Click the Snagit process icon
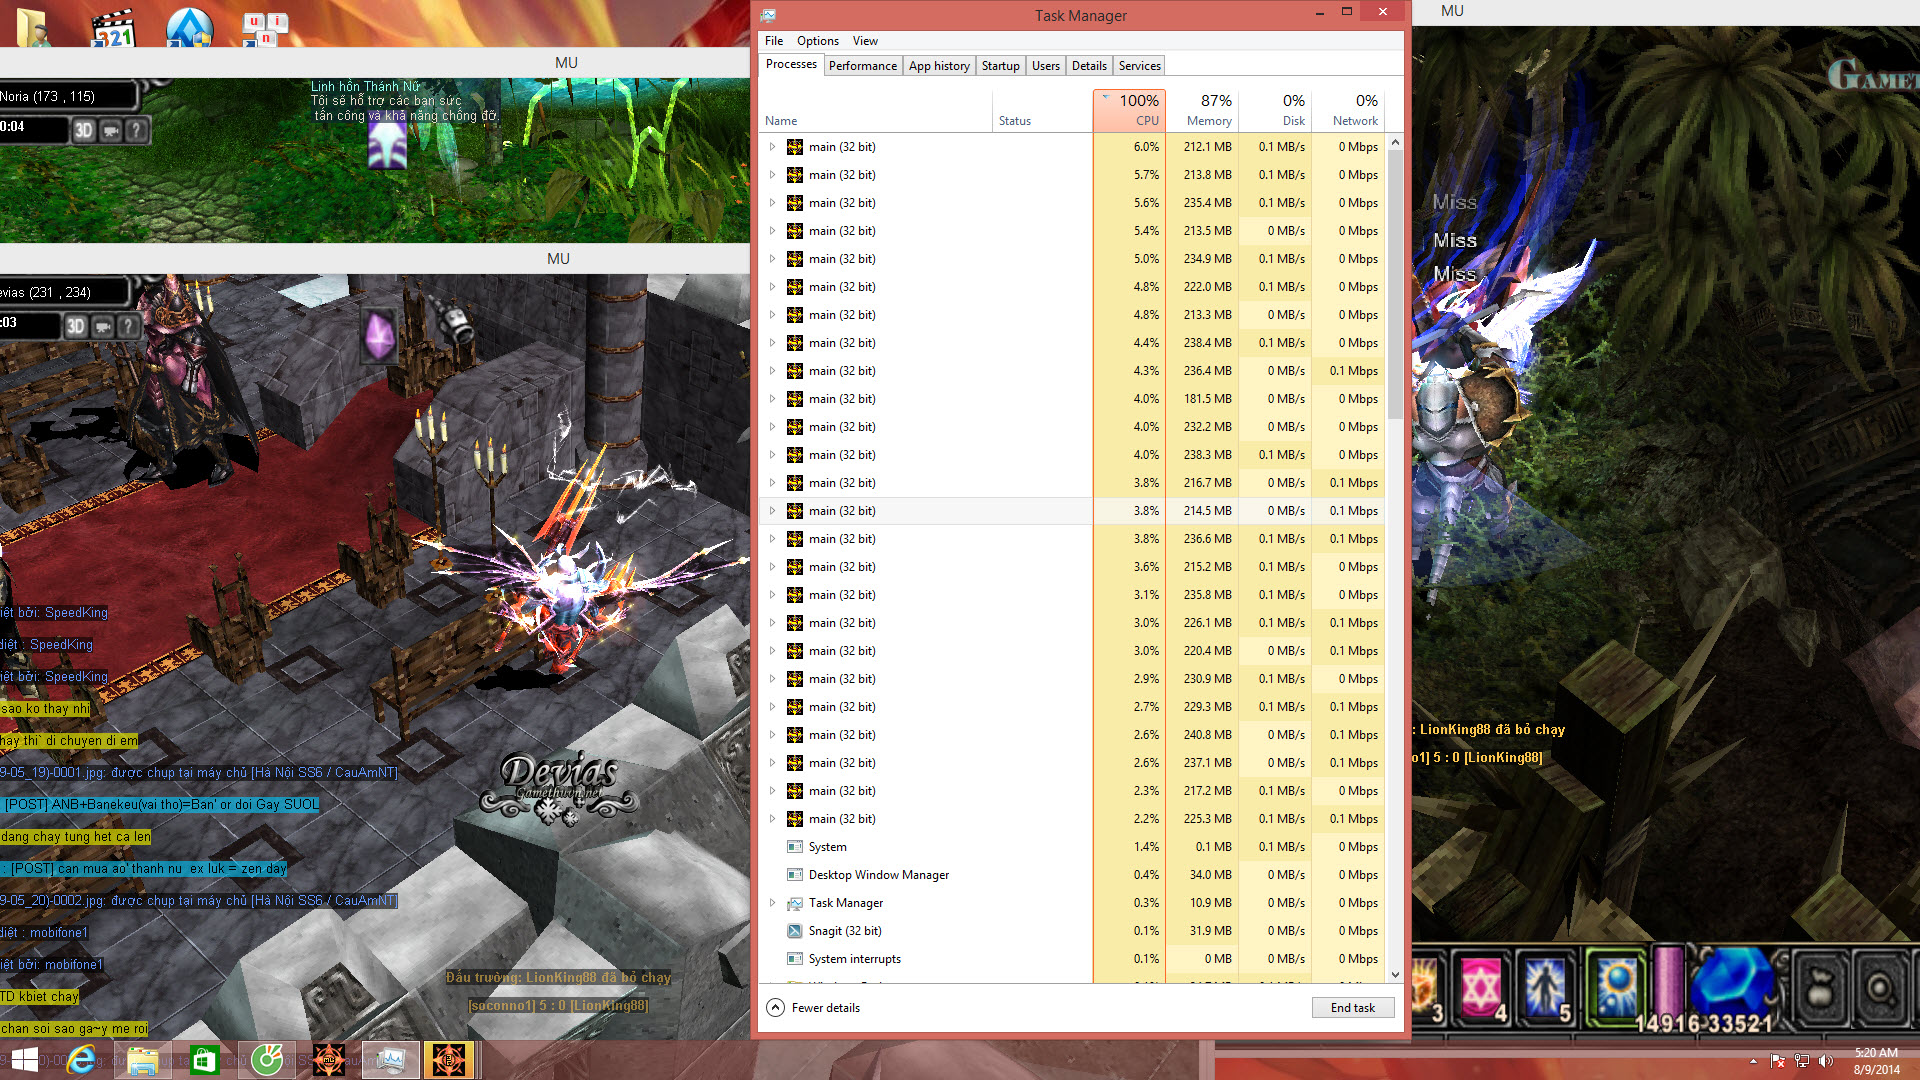The height and width of the screenshot is (1080, 1920). coord(795,931)
